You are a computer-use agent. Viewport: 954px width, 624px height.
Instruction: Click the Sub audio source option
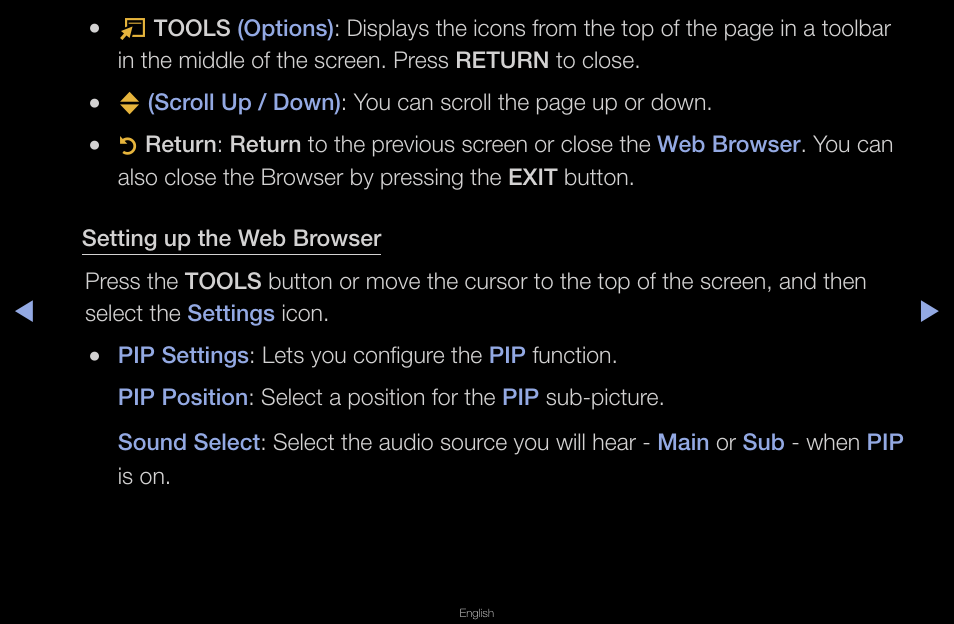tap(764, 442)
